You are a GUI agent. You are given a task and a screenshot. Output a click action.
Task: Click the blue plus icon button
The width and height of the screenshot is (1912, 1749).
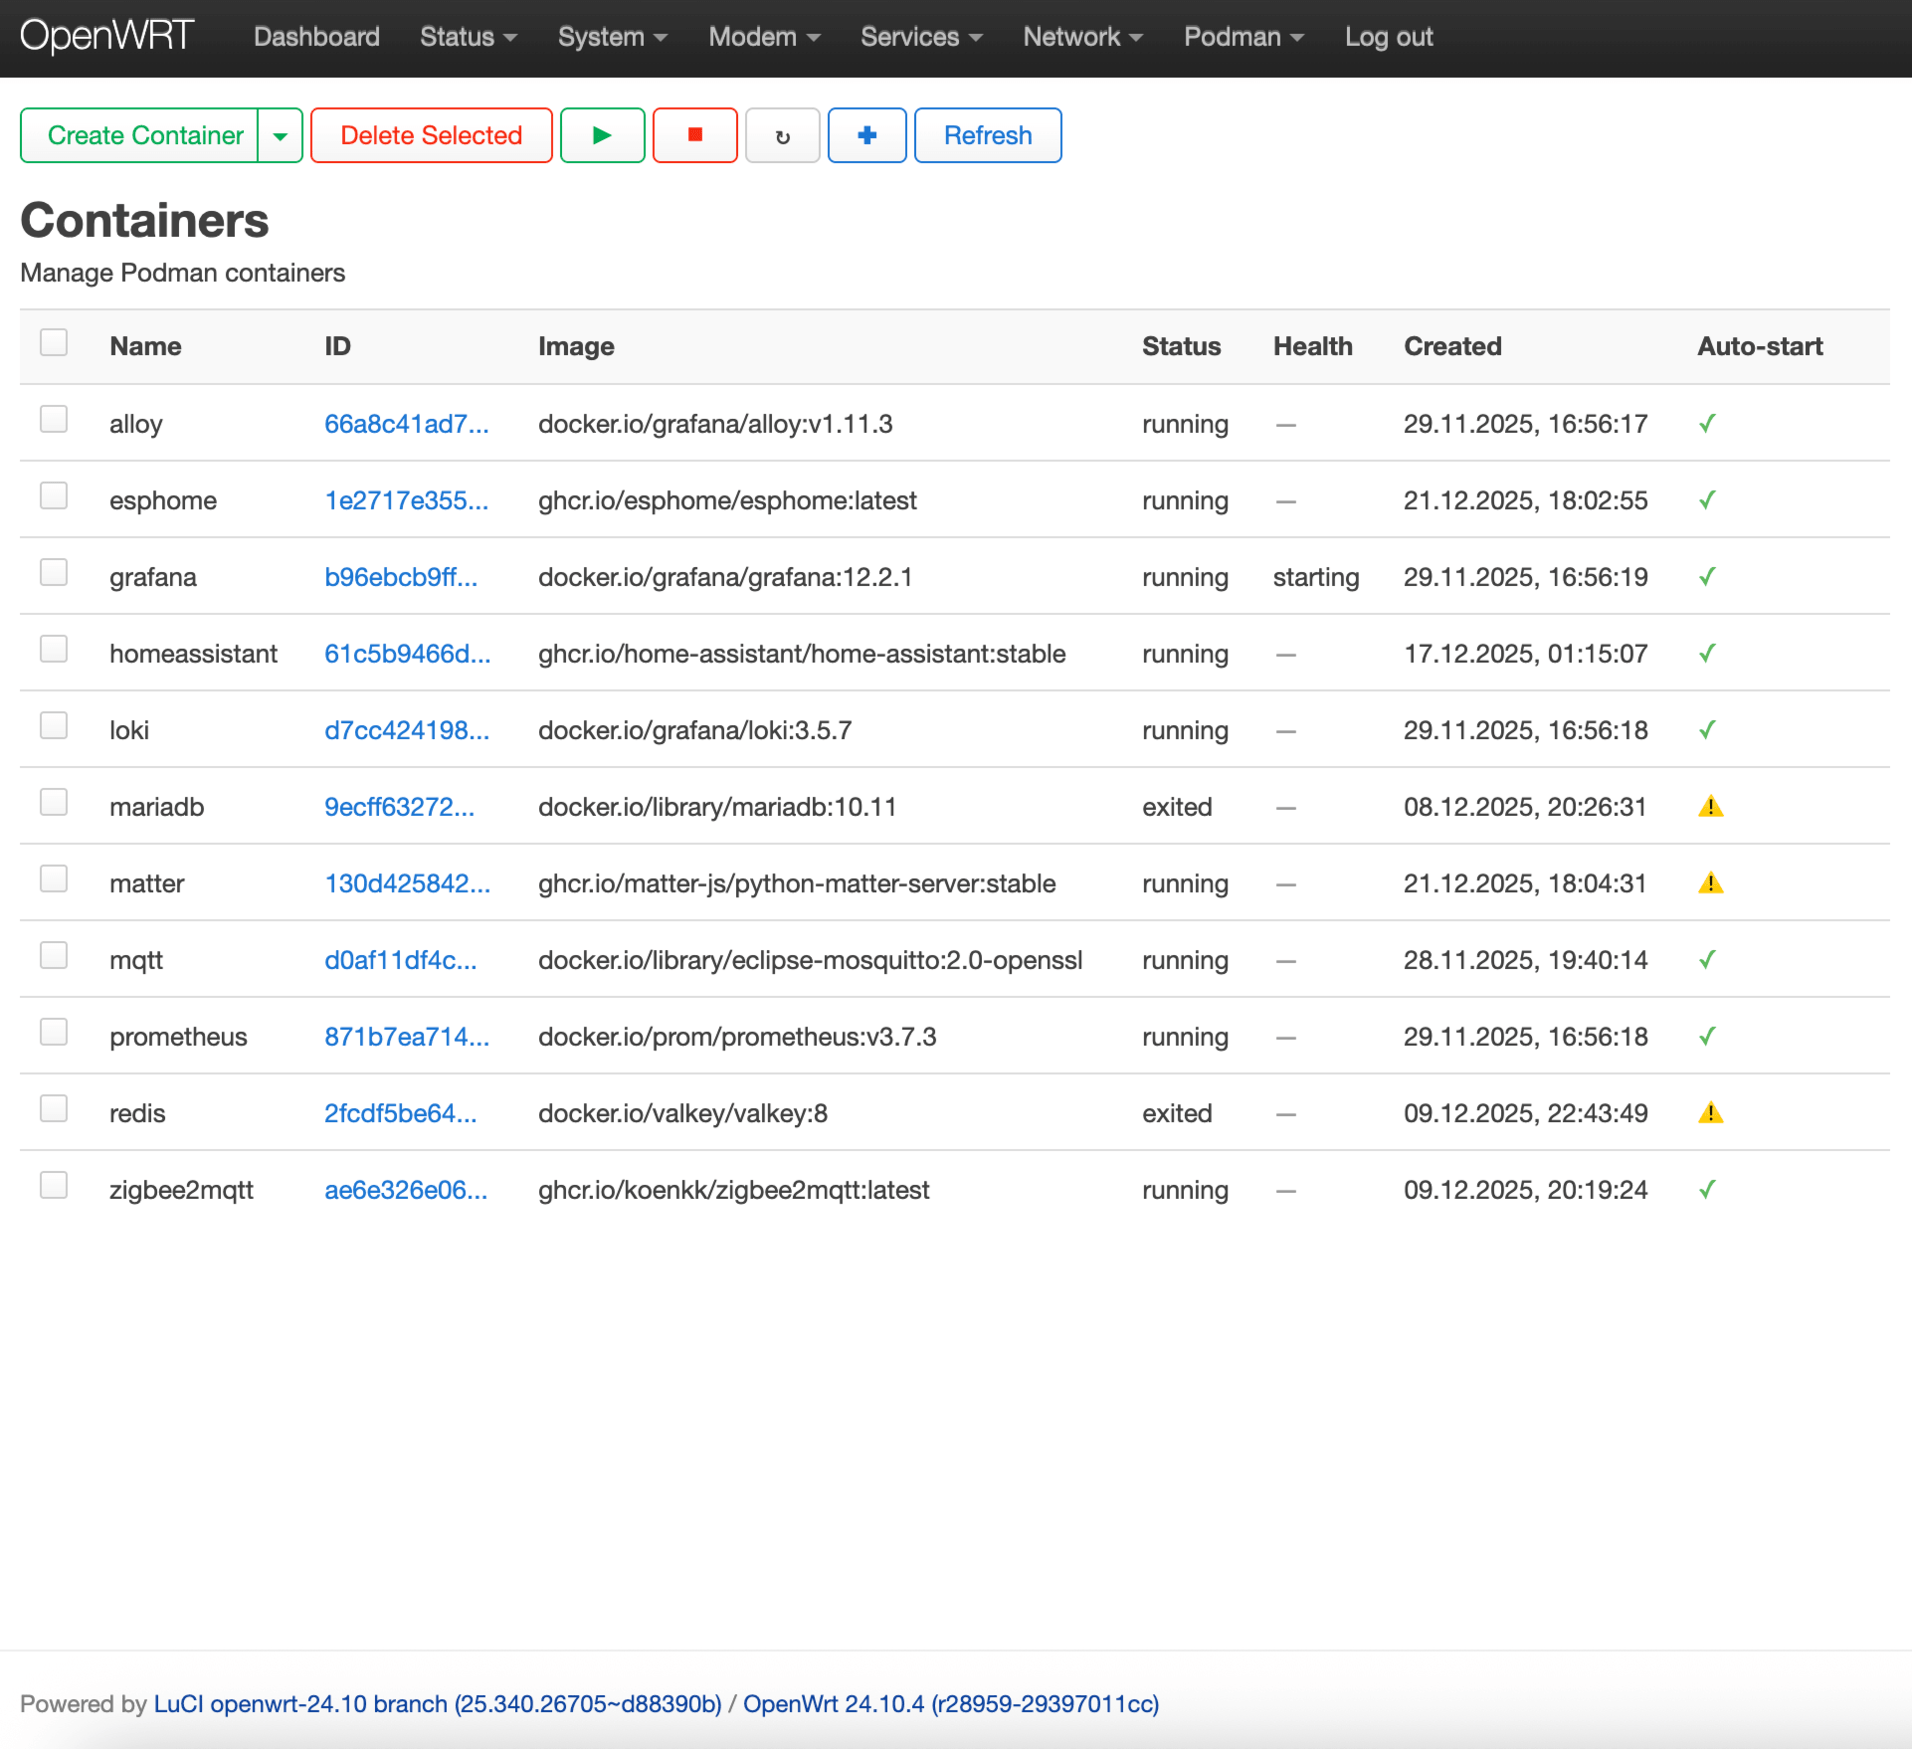tap(867, 135)
